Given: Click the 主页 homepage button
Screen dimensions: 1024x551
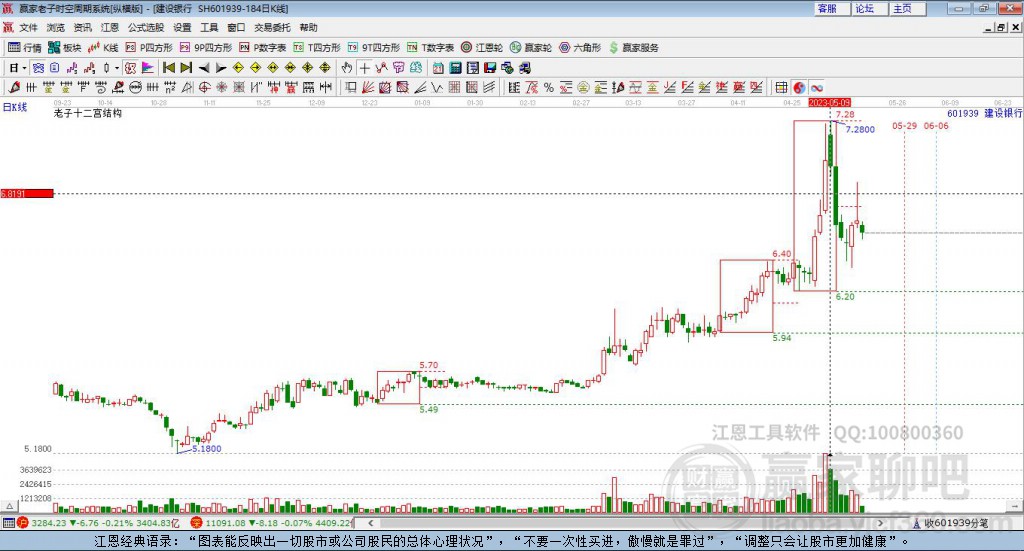Looking at the screenshot, I should tap(907, 8).
